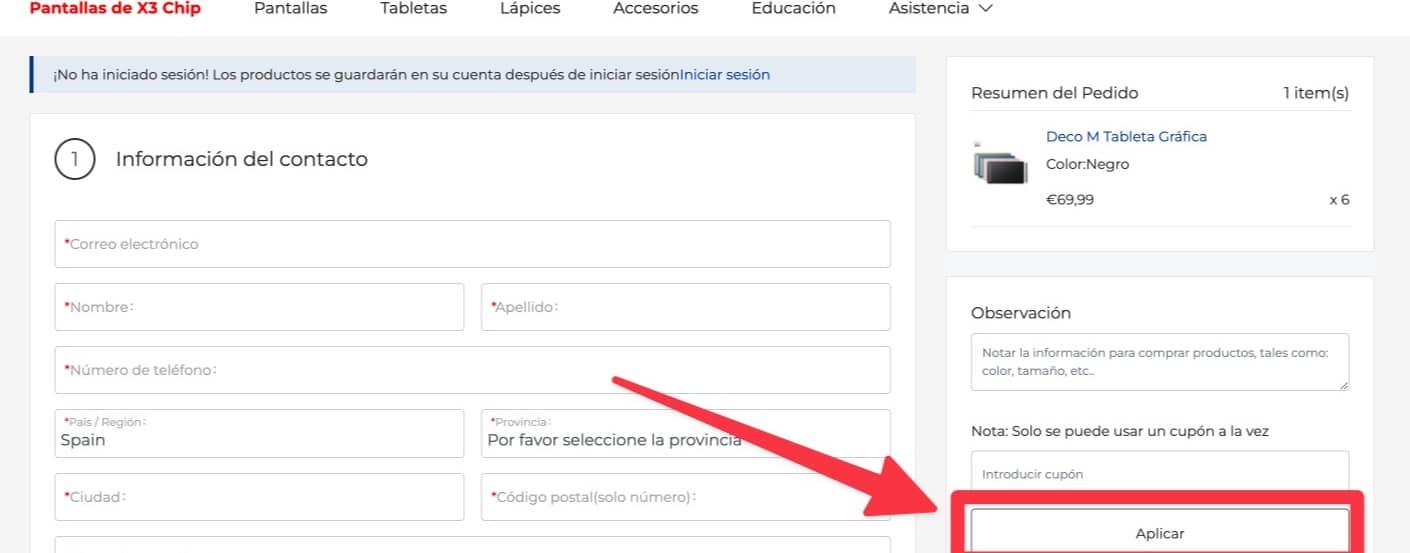
Task: Visit the Educación page
Action: [793, 9]
